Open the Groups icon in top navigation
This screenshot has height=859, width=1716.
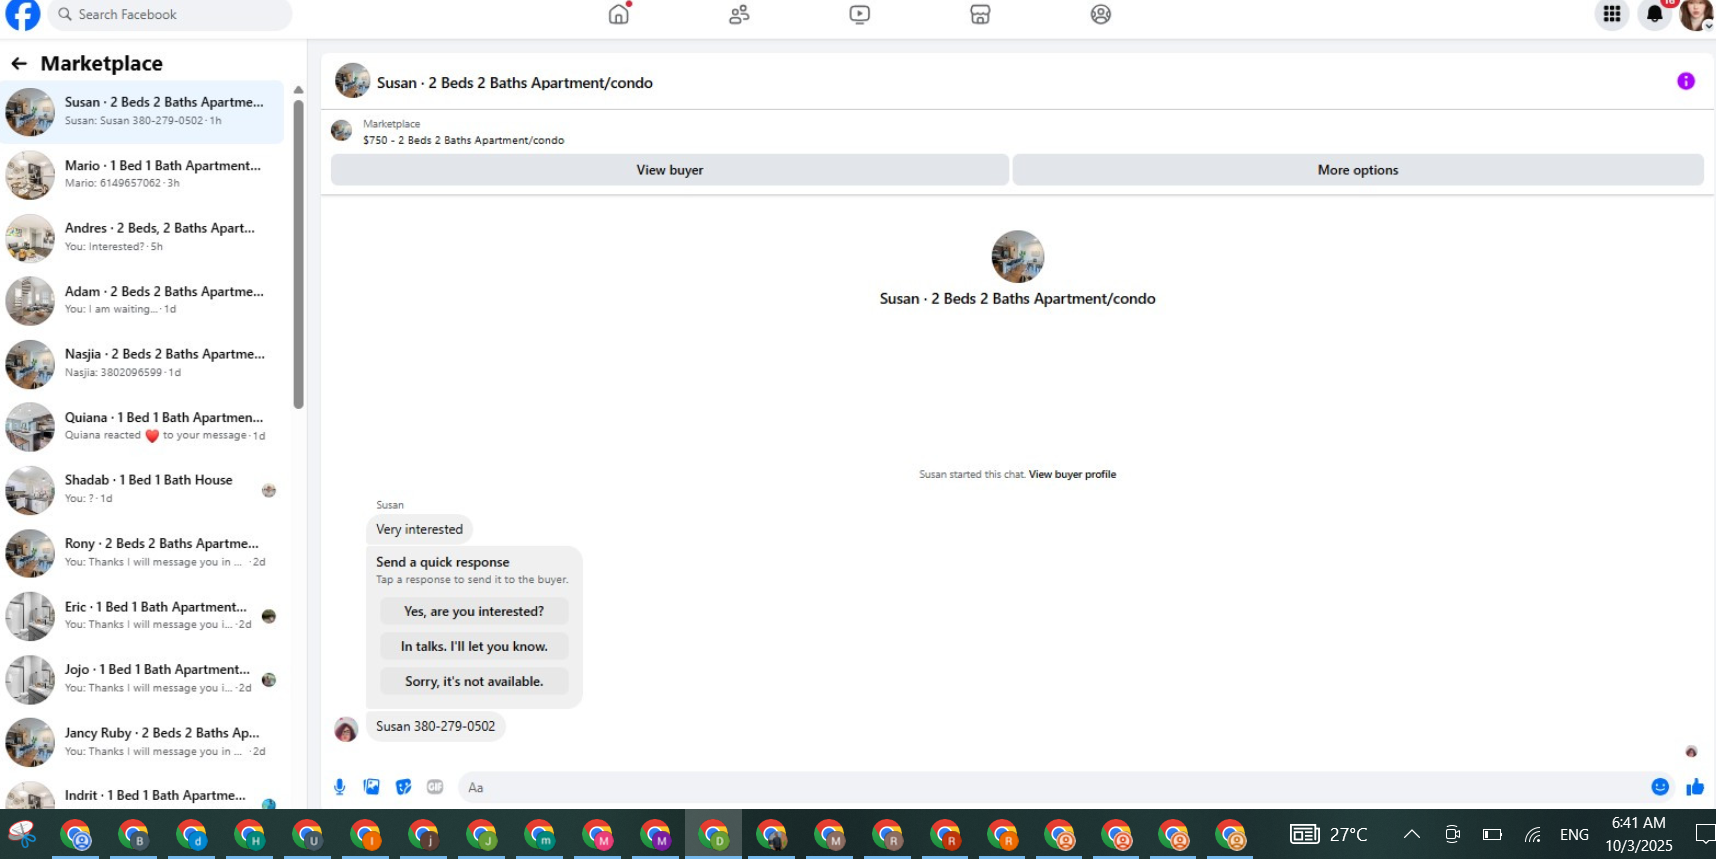[x=1101, y=14]
